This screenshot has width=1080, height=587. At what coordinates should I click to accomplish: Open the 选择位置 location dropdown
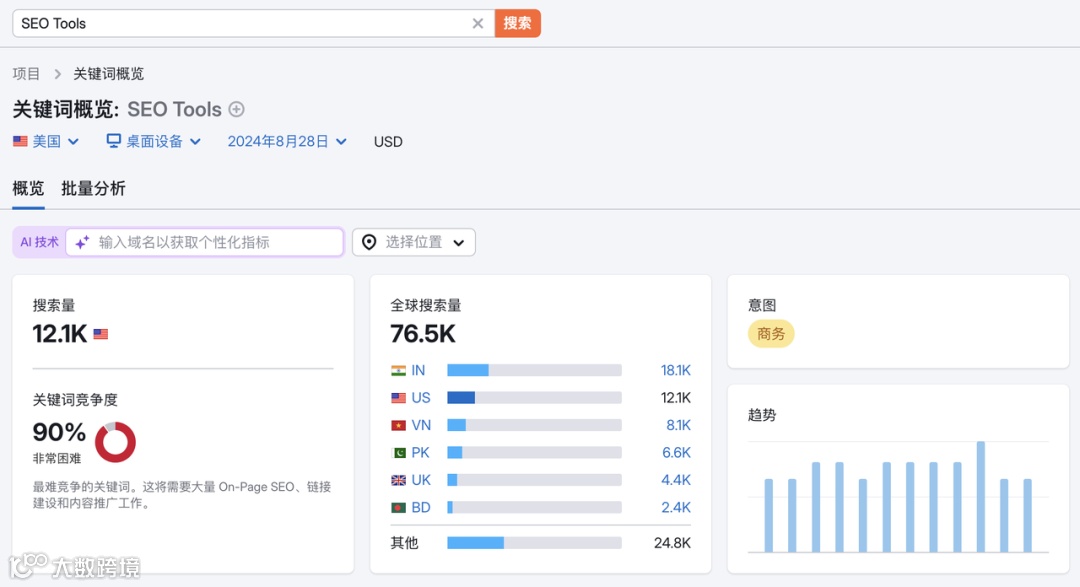tap(413, 243)
